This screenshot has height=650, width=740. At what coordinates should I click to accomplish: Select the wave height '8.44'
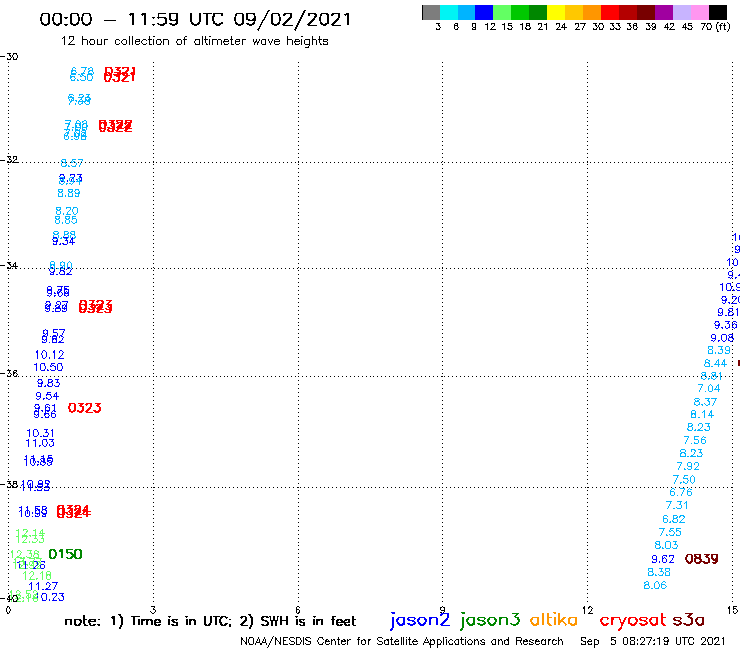coord(715,363)
